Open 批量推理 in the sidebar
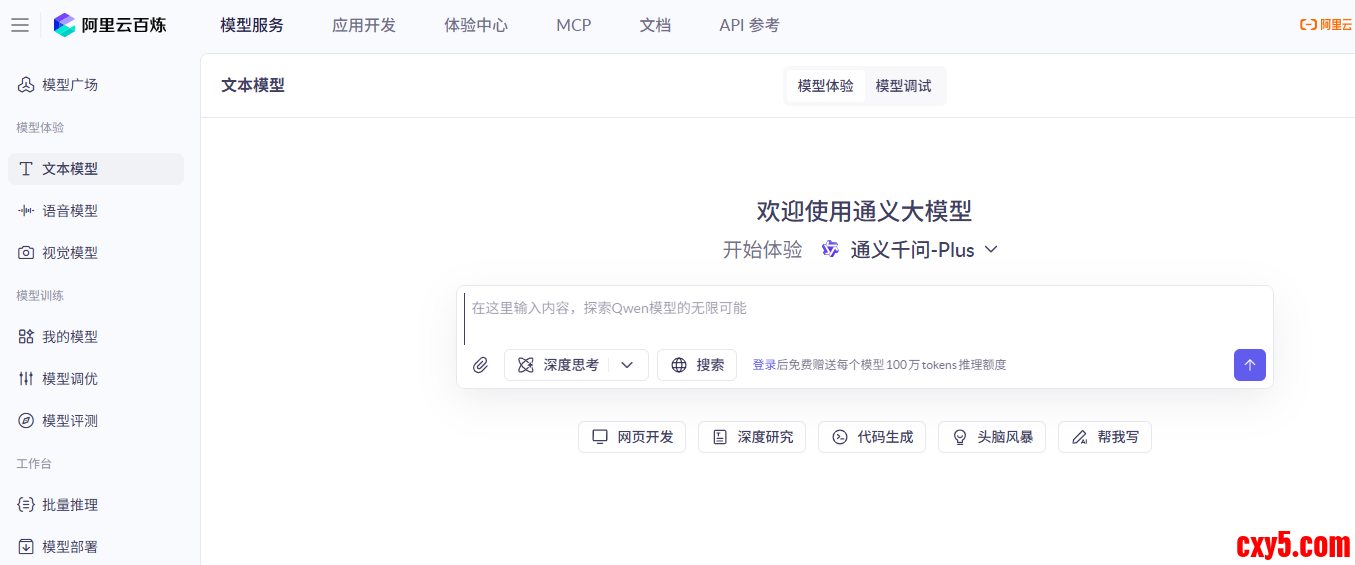Image resolution: width=1355 pixels, height=565 pixels. click(96, 505)
